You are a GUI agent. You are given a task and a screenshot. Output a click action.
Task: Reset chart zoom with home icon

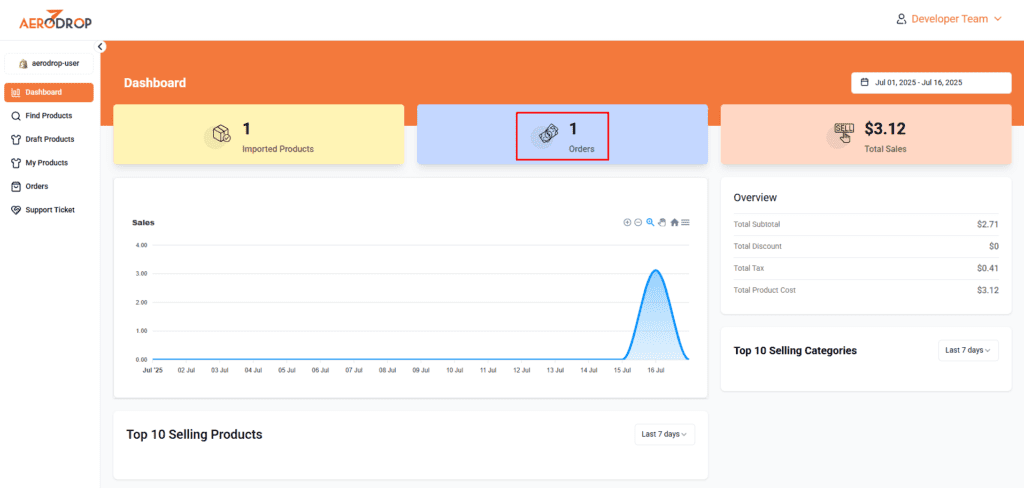[x=674, y=222]
